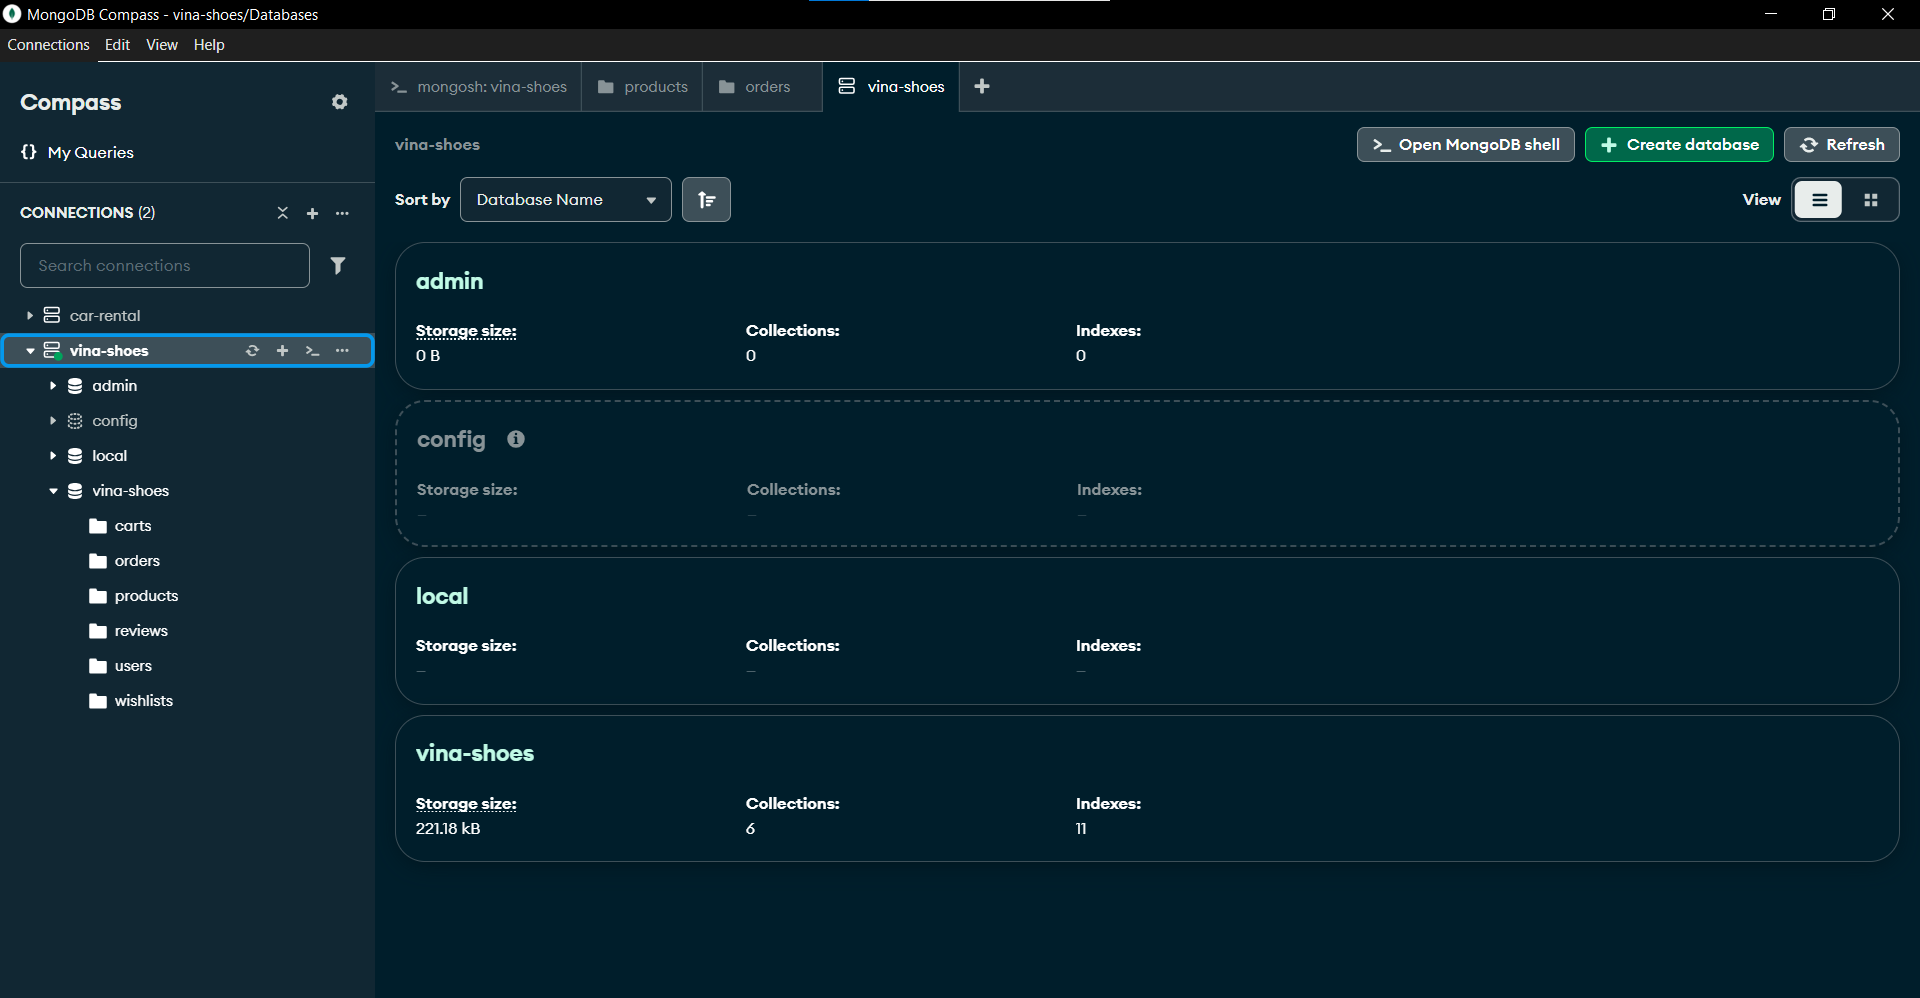Open a MongoDB shell from the vina-shoes connection row
This screenshot has width=1920, height=998.
click(x=312, y=351)
